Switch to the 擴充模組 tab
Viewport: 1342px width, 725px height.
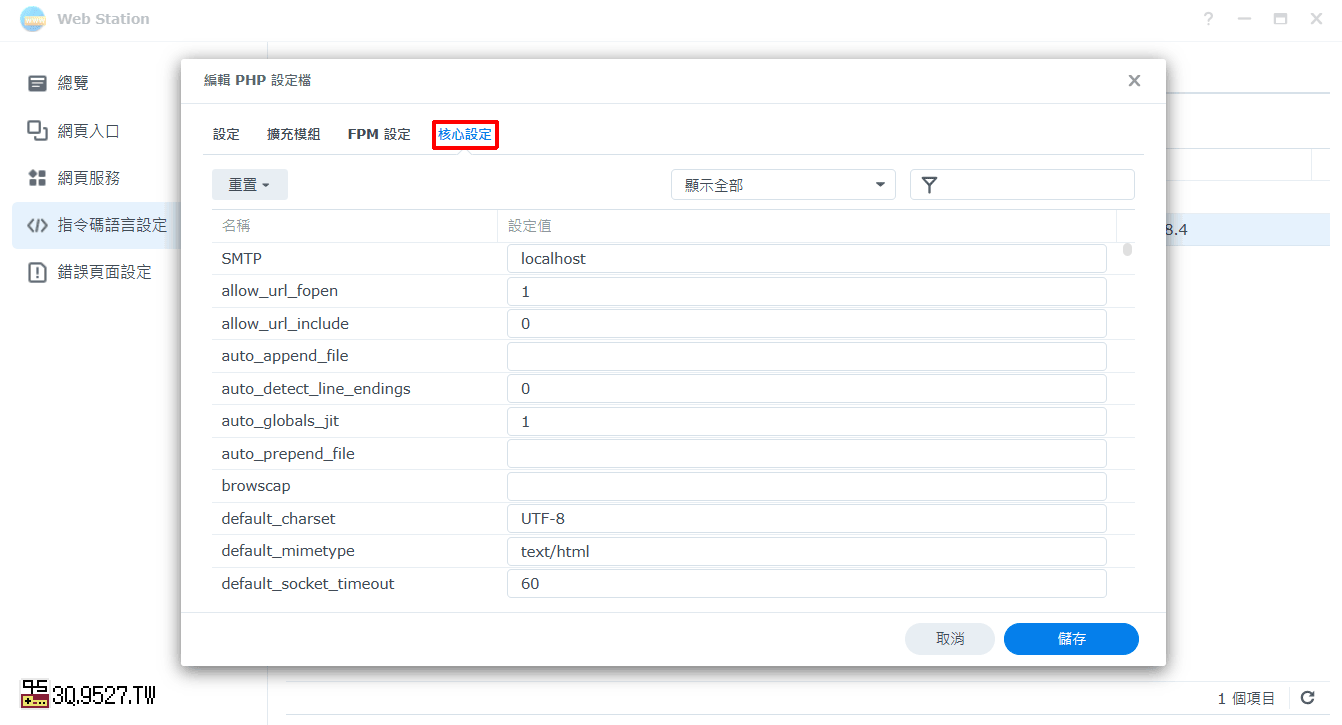pos(294,134)
